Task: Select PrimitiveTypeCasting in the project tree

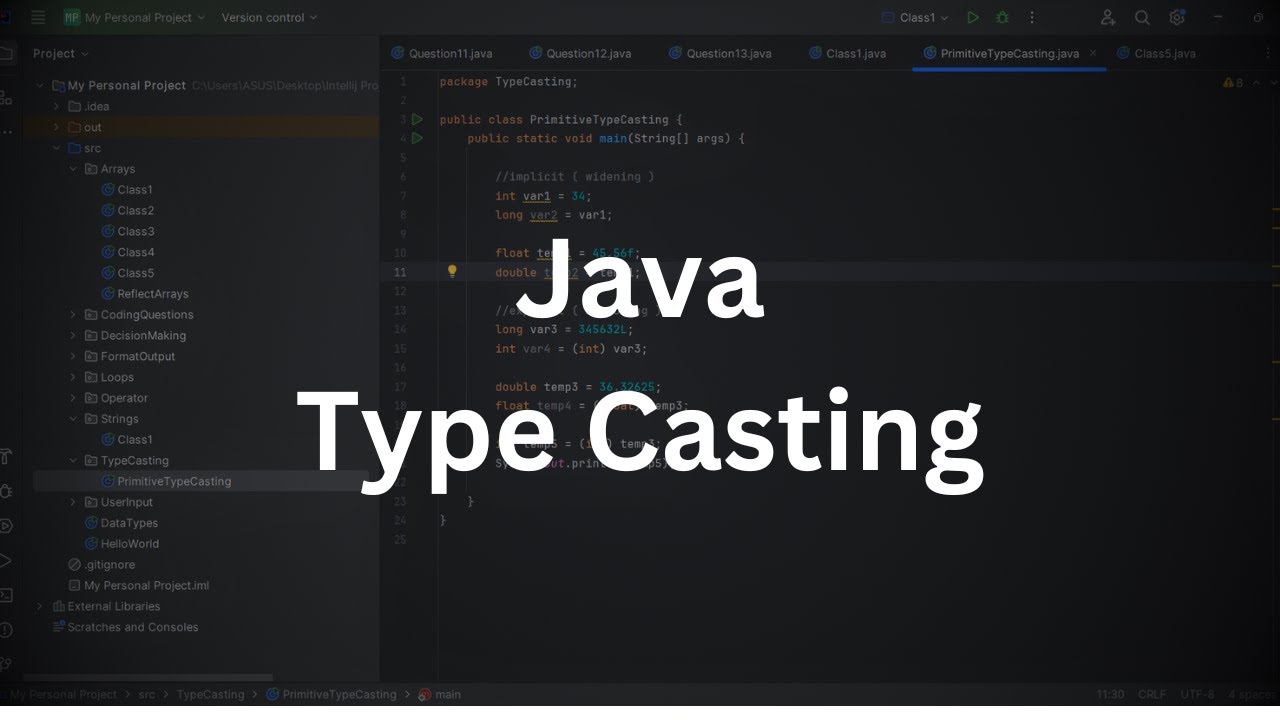Action: (x=166, y=481)
